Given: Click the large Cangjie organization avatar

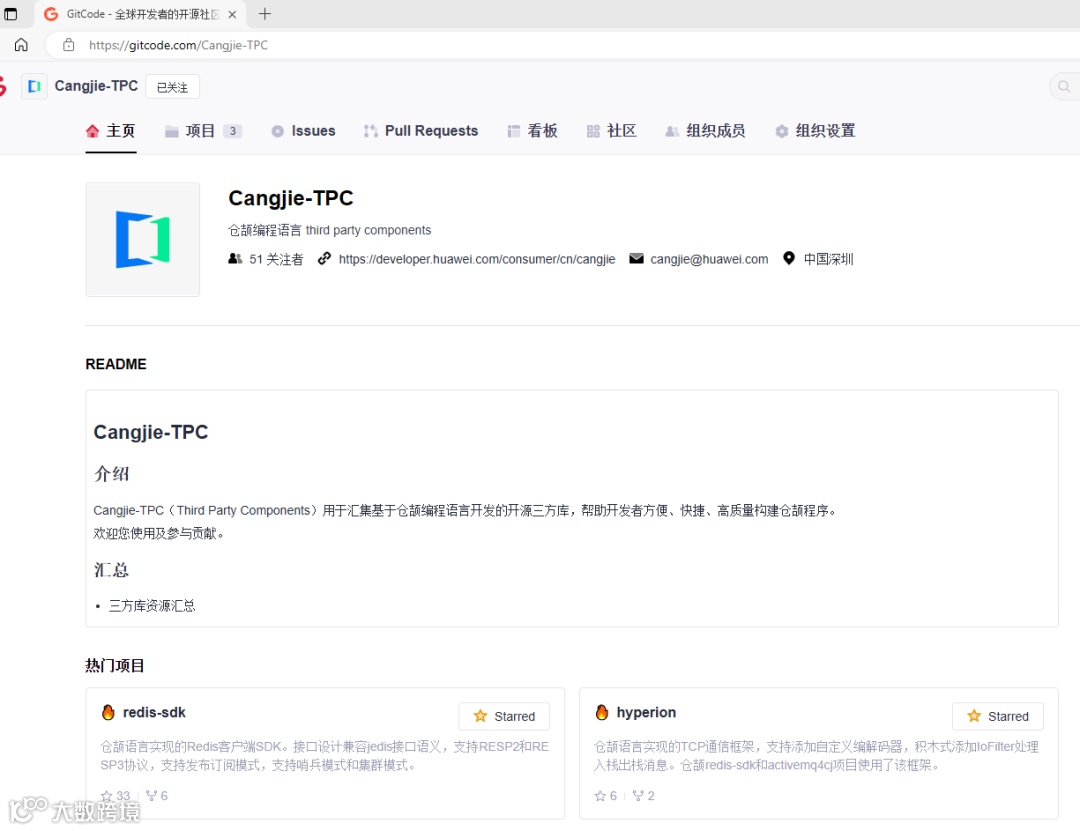Looking at the screenshot, I should [x=143, y=239].
